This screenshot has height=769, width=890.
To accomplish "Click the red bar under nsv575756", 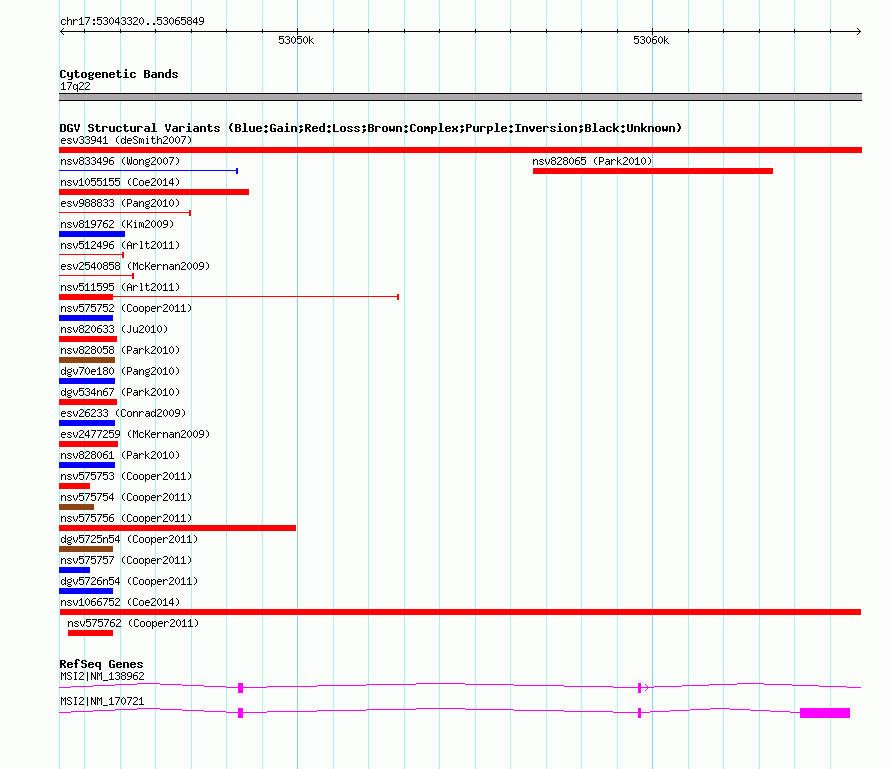I will [x=178, y=528].
